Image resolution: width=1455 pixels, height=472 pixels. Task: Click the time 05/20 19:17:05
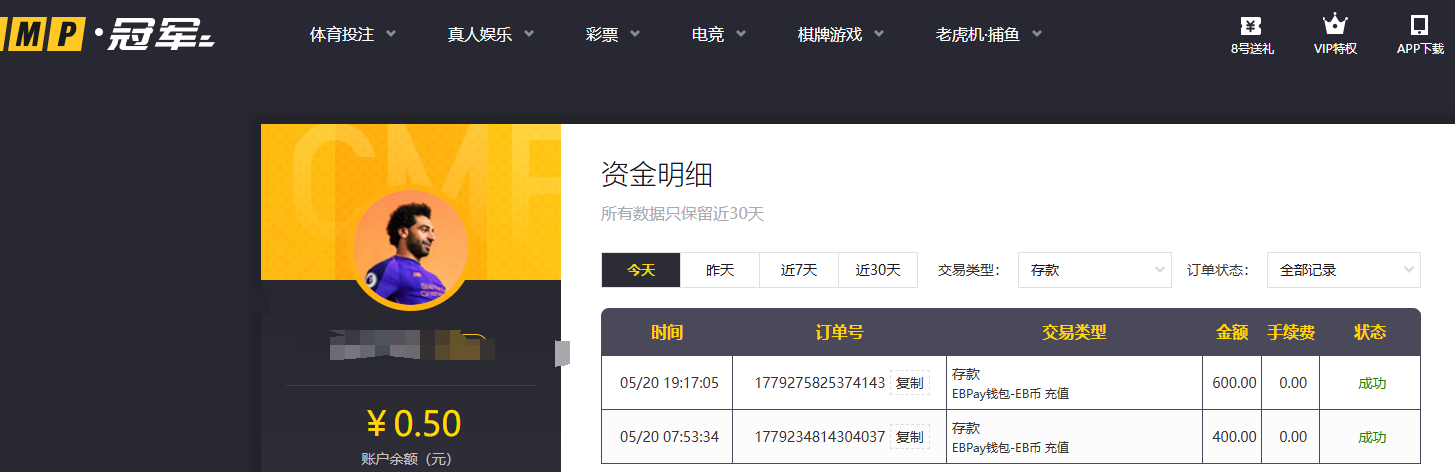tap(669, 383)
